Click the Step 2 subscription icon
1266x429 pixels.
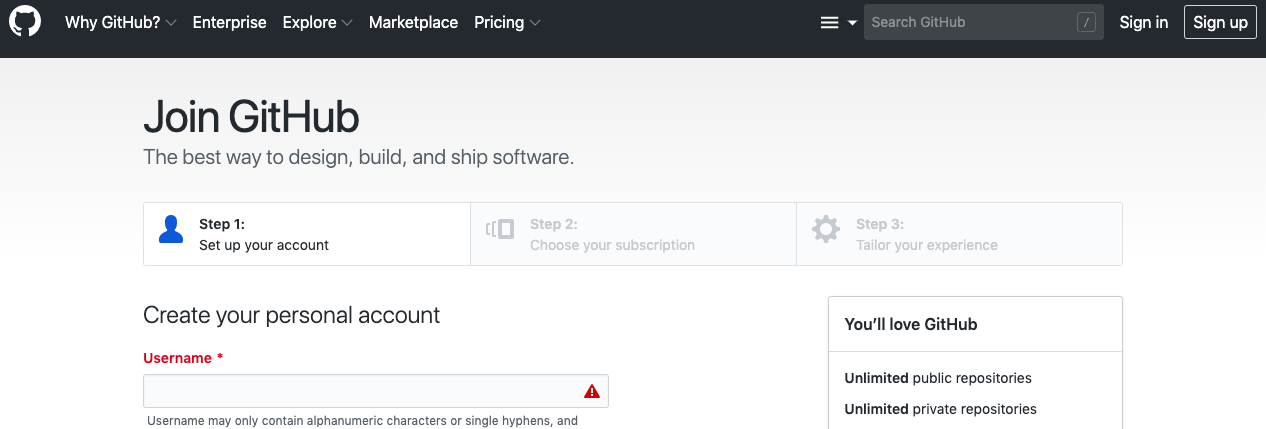[x=500, y=229]
